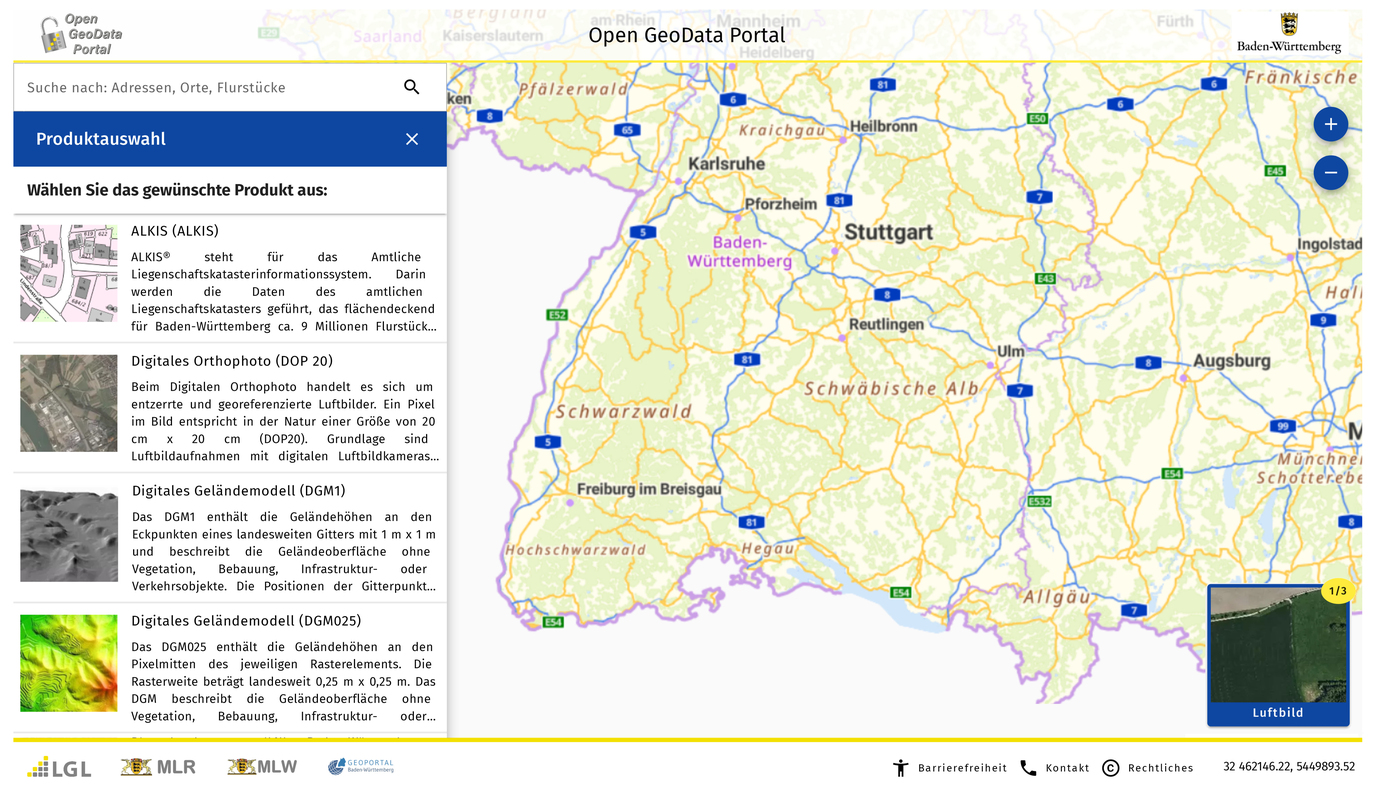
Task: Click the Kraichgau region label
Action: pyautogui.click(x=782, y=130)
